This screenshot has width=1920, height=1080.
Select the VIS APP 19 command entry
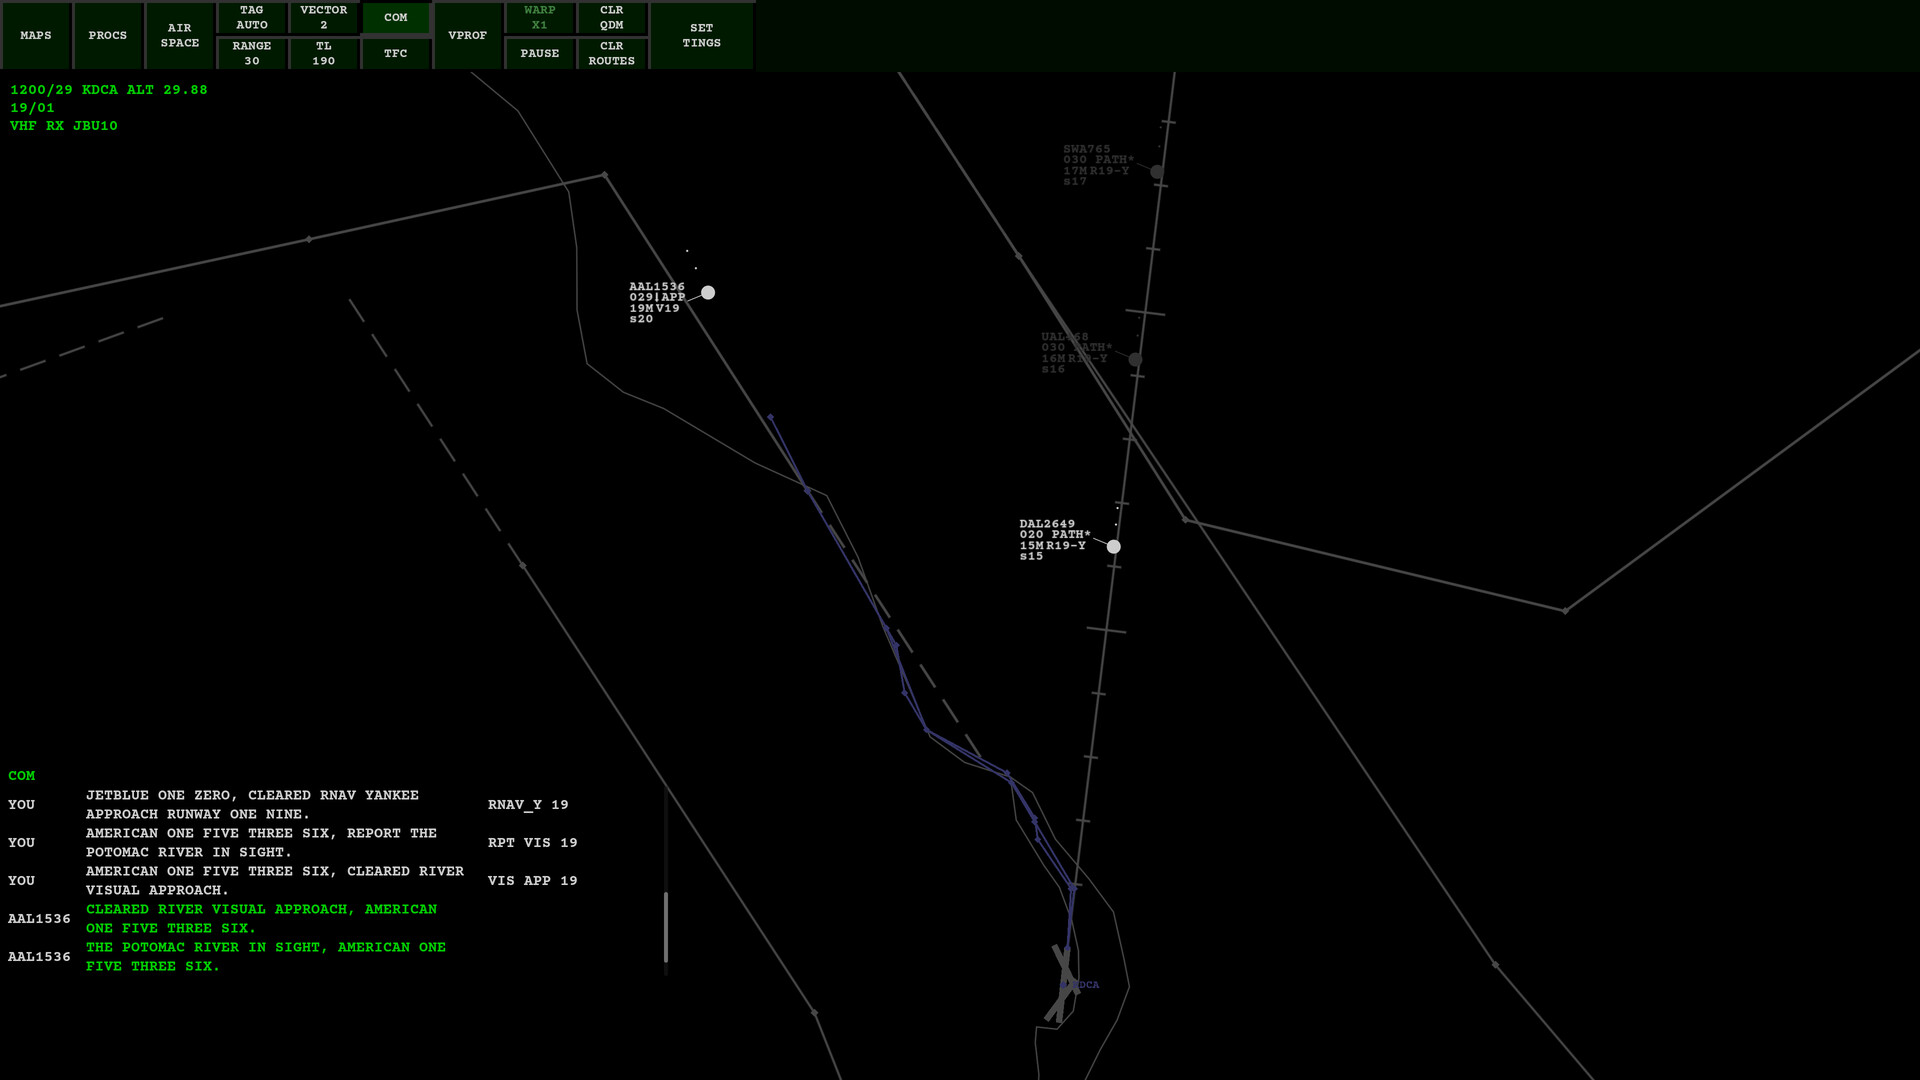click(532, 881)
